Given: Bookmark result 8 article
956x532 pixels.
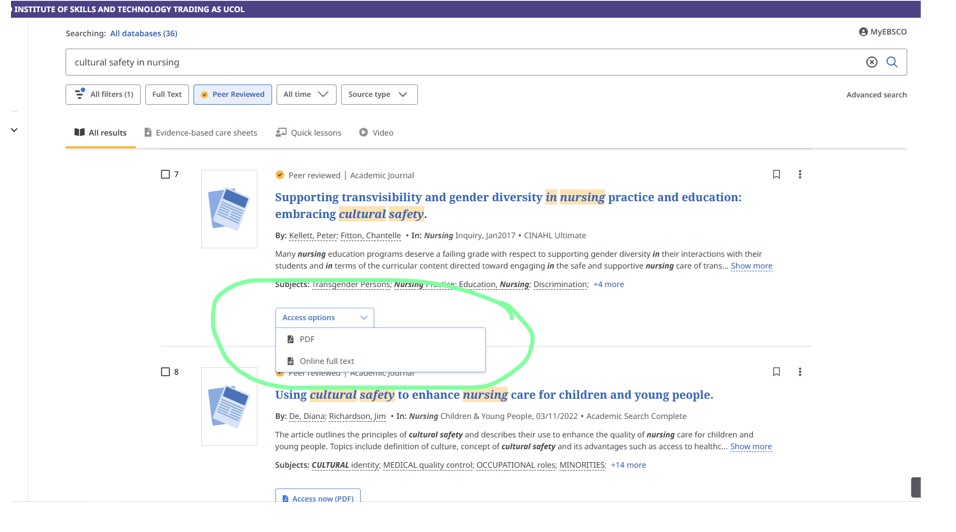Looking at the screenshot, I should coord(776,372).
